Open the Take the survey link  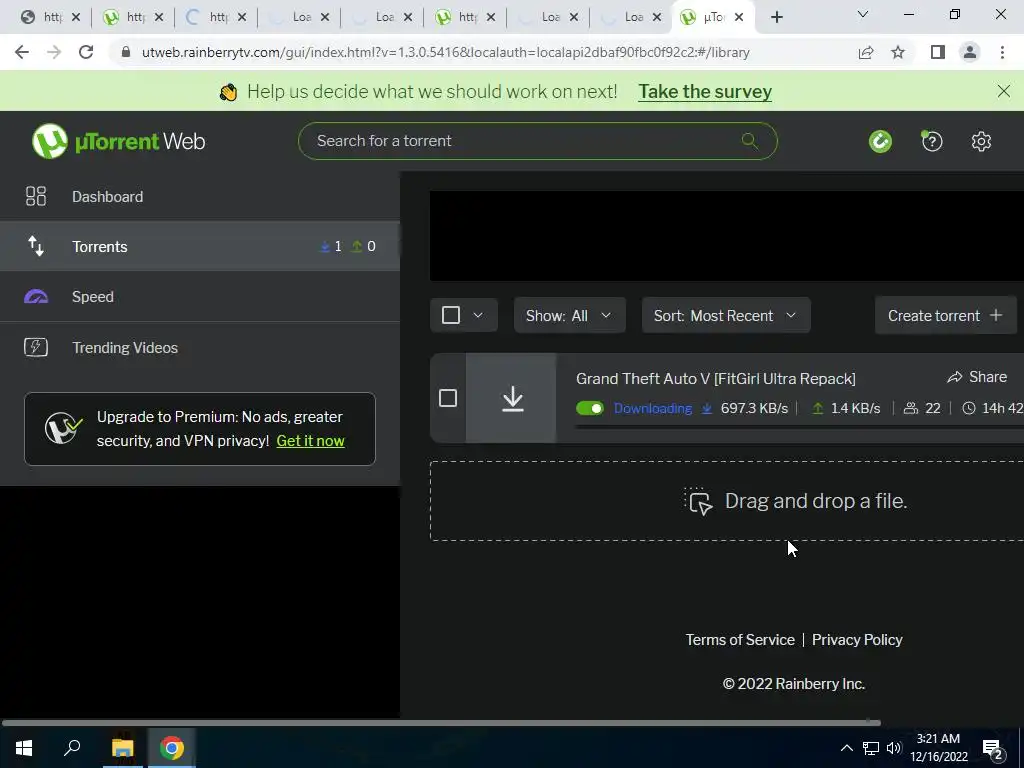tap(705, 91)
